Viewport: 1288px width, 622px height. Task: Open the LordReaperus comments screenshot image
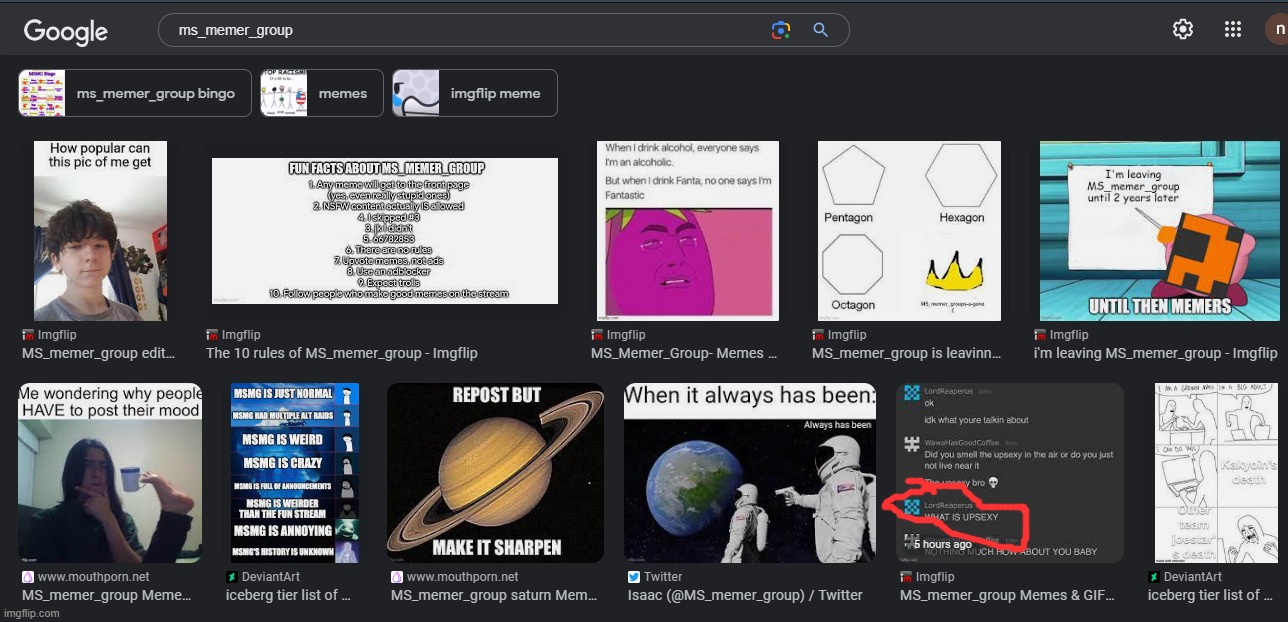(1010, 473)
